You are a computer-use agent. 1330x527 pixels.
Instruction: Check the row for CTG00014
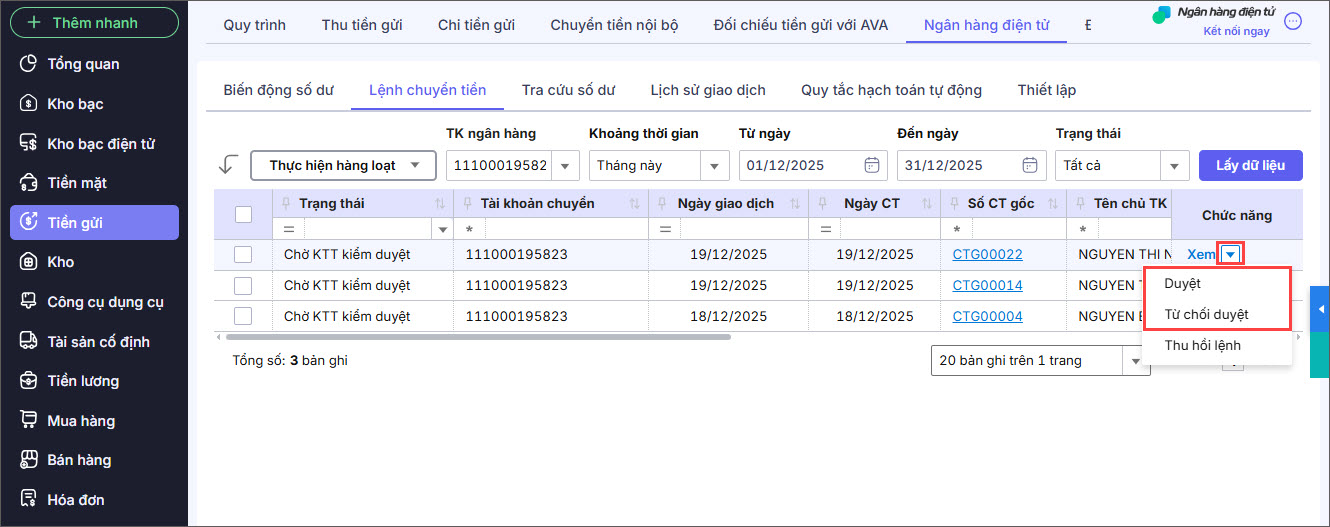pyautogui.click(x=243, y=285)
